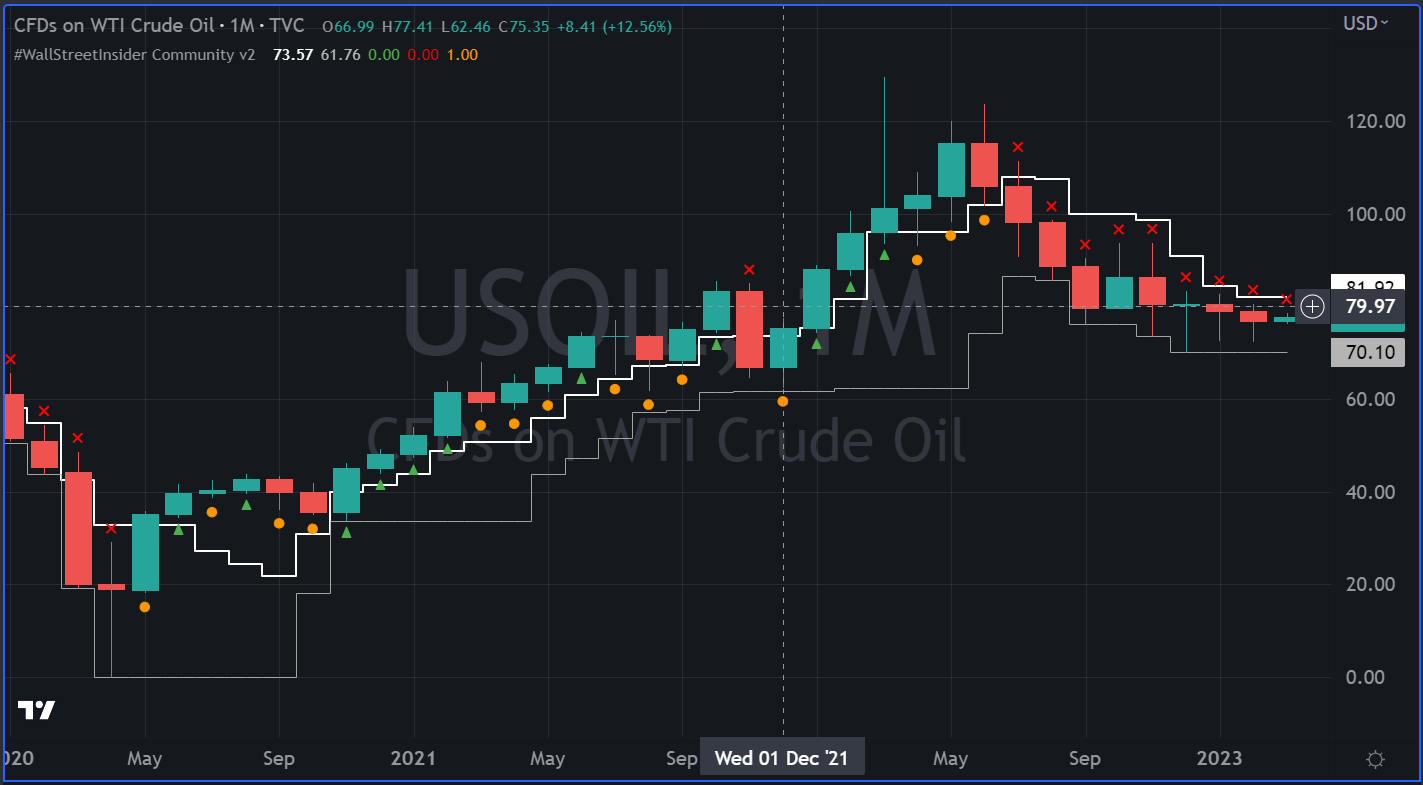This screenshot has height=785, width=1423.
Task: Click the plus icon beside 79.97
Action: [1313, 306]
